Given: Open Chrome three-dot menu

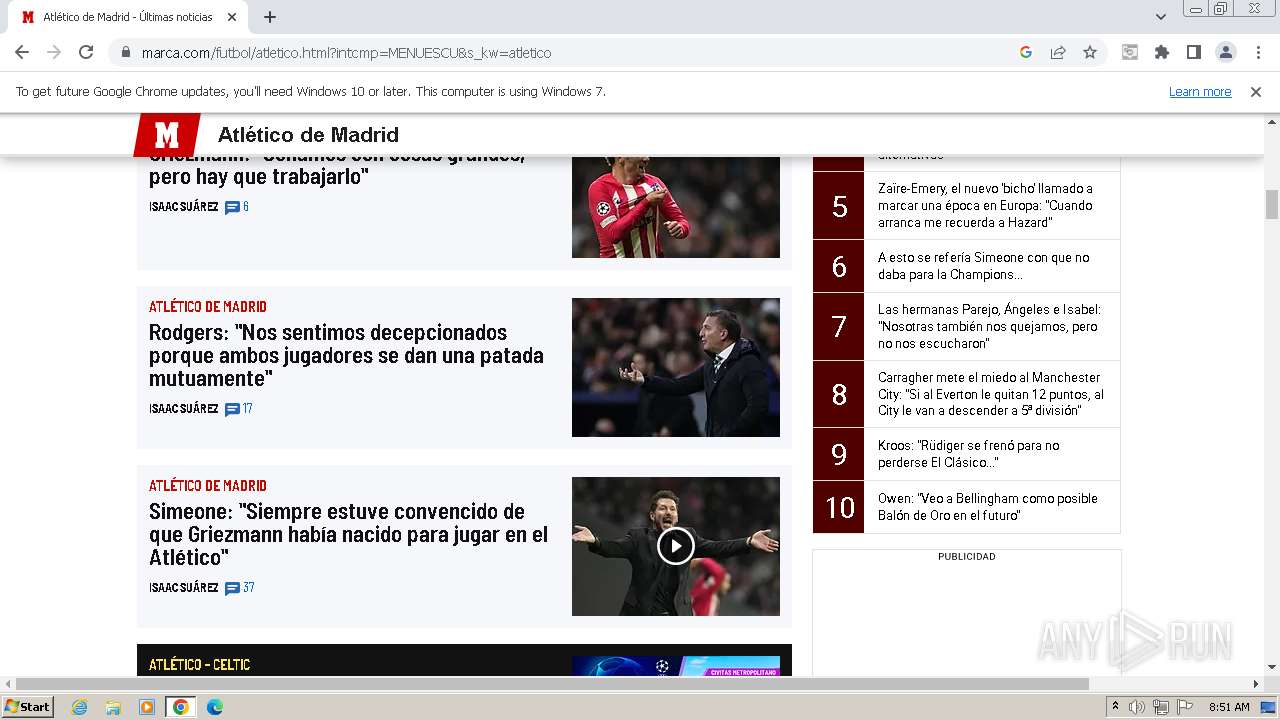Looking at the screenshot, I should click(x=1258, y=52).
